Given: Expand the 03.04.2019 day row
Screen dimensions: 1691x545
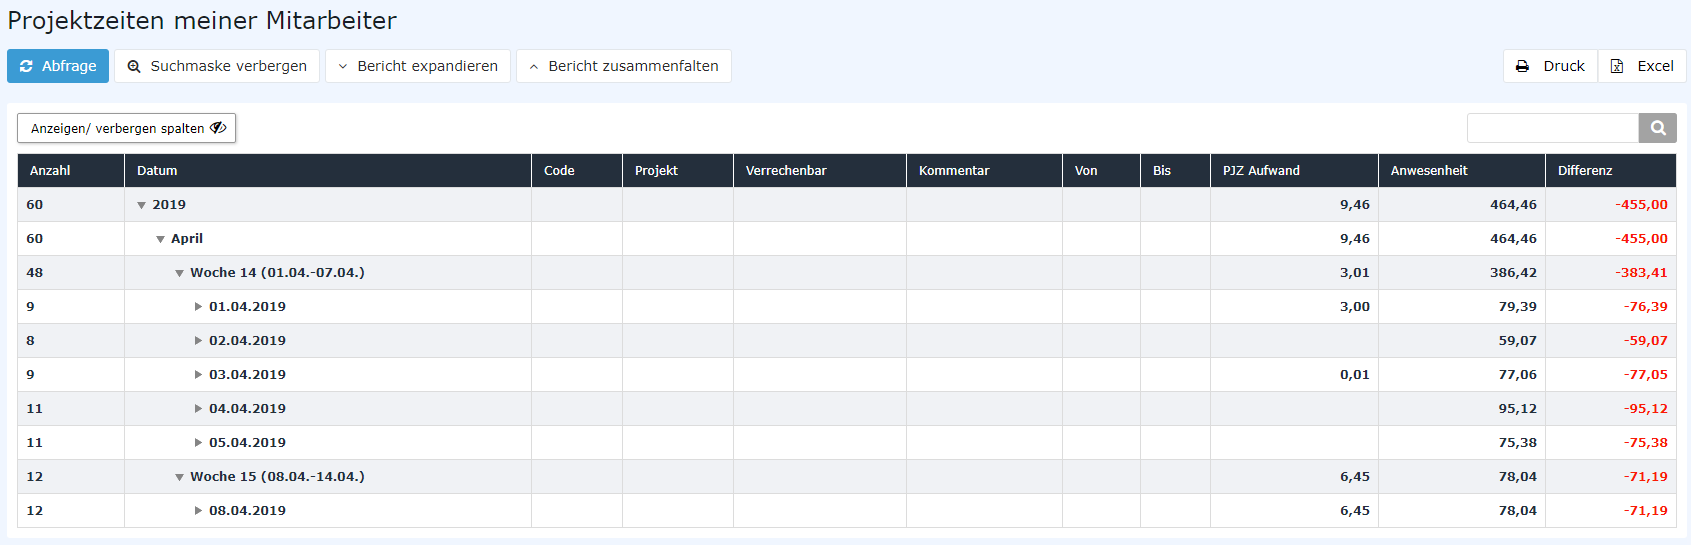Looking at the screenshot, I should pos(198,375).
